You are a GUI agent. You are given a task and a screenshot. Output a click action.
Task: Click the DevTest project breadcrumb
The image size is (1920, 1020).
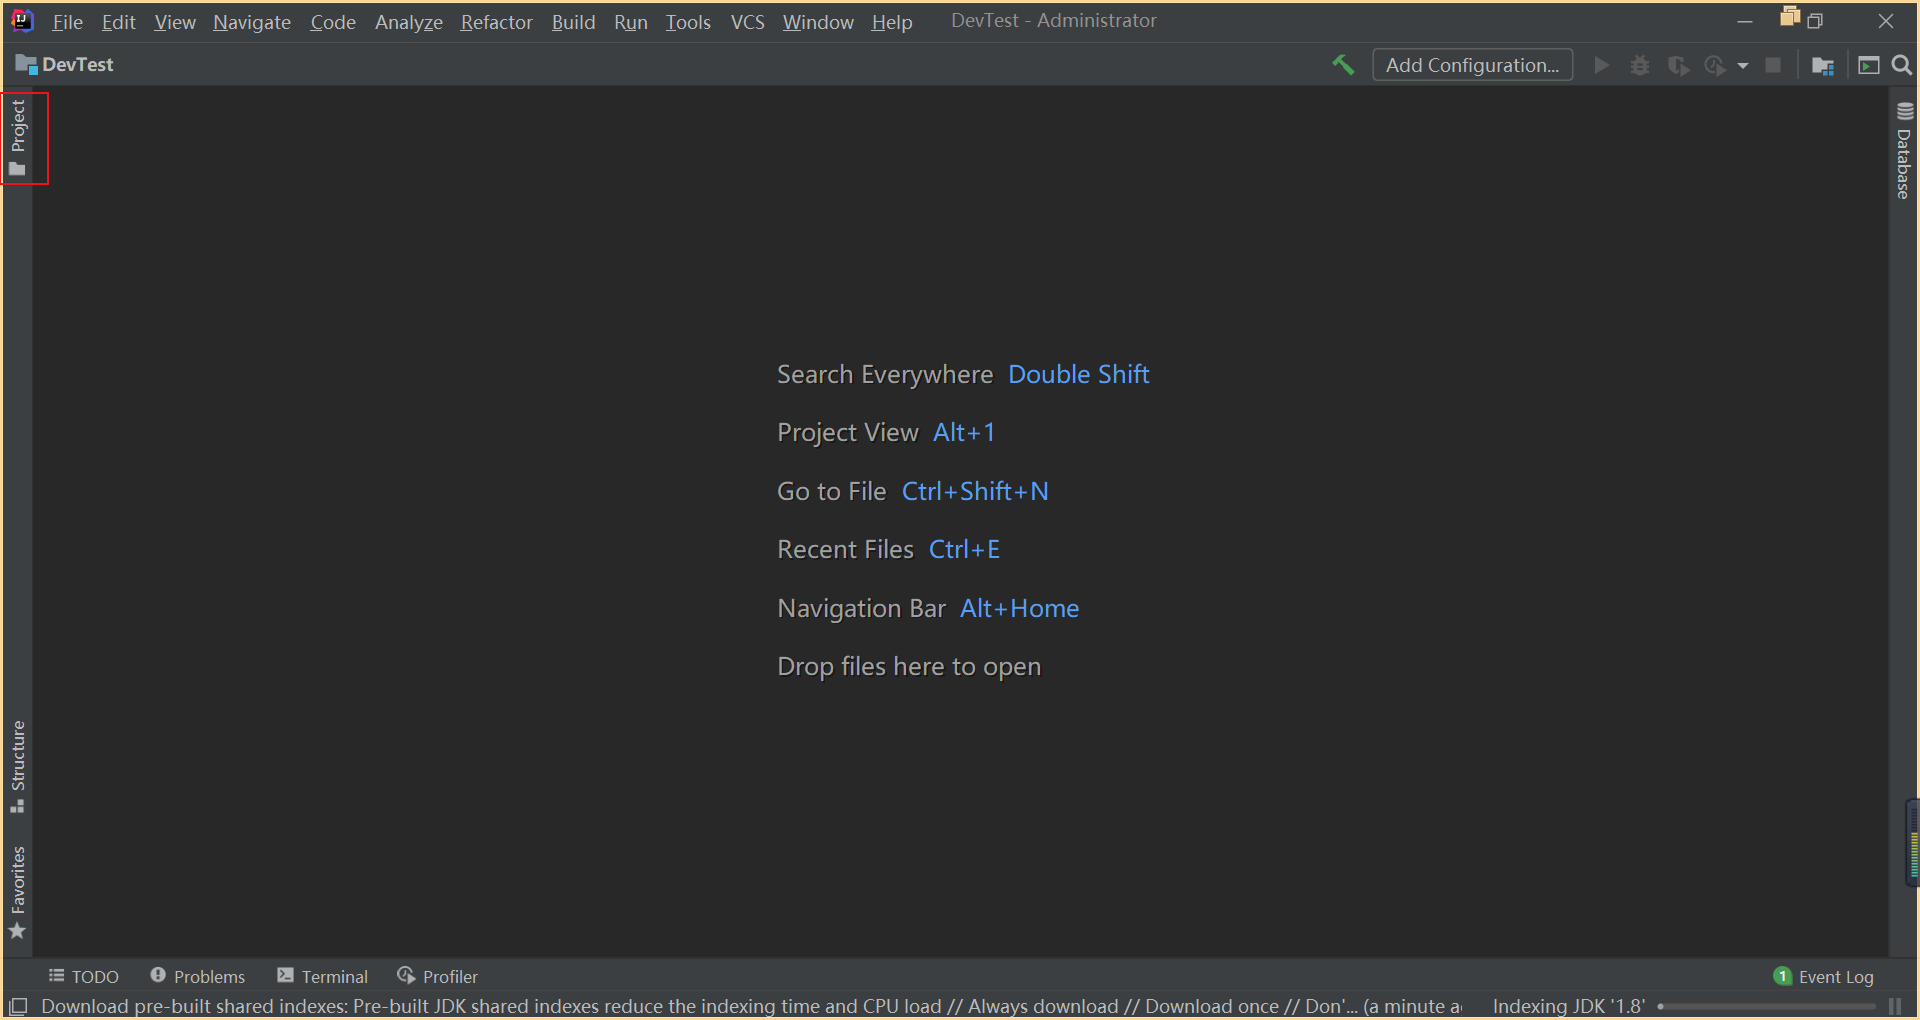pyautogui.click(x=65, y=65)
